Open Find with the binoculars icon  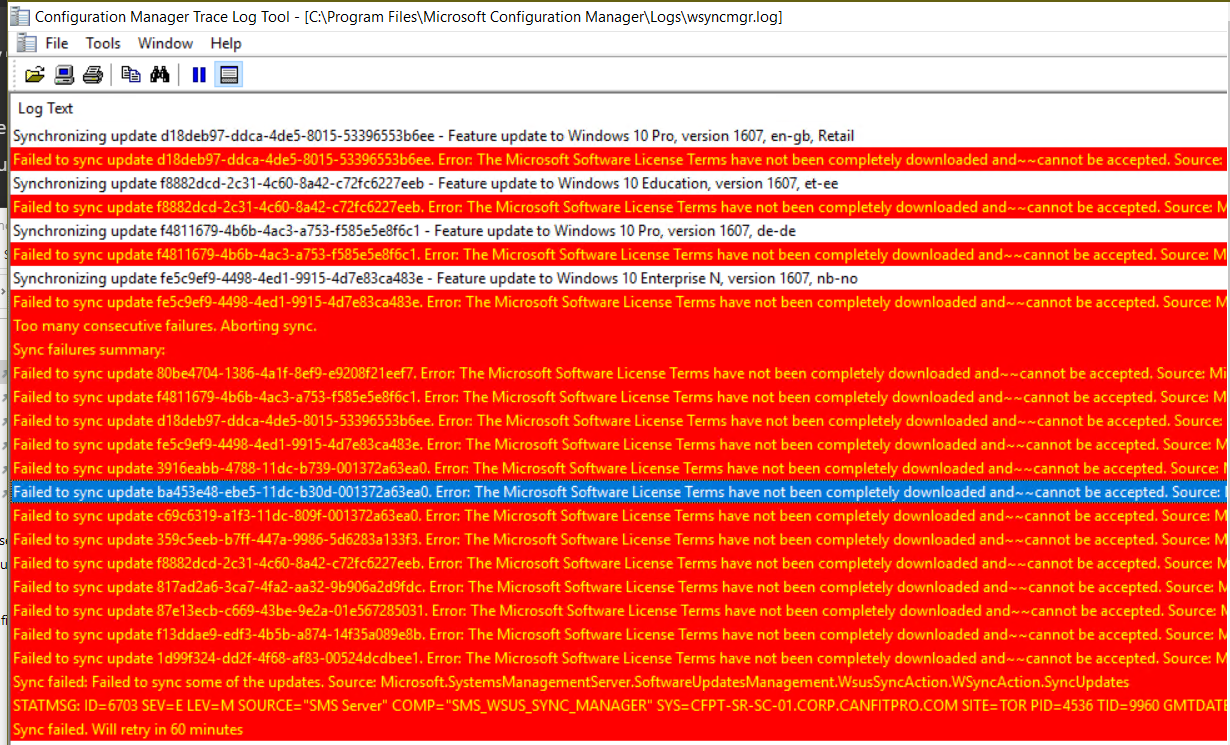click(160, 74)
